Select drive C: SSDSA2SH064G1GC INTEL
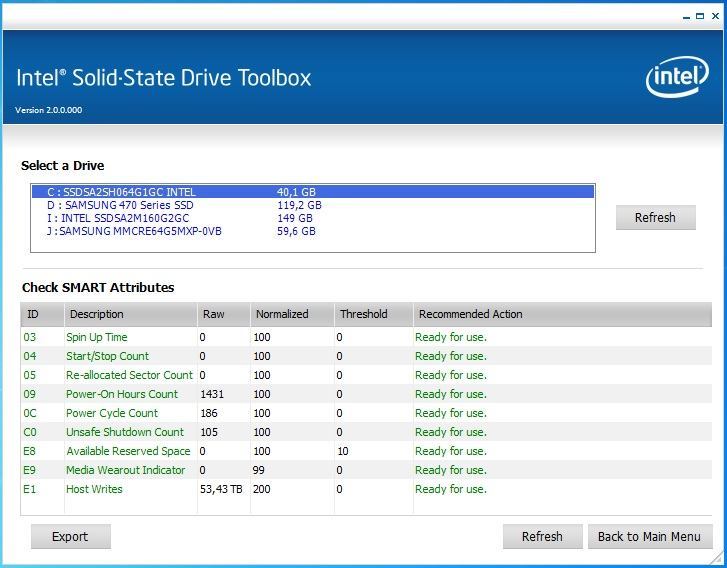The image size is (727, 568). 313,192
